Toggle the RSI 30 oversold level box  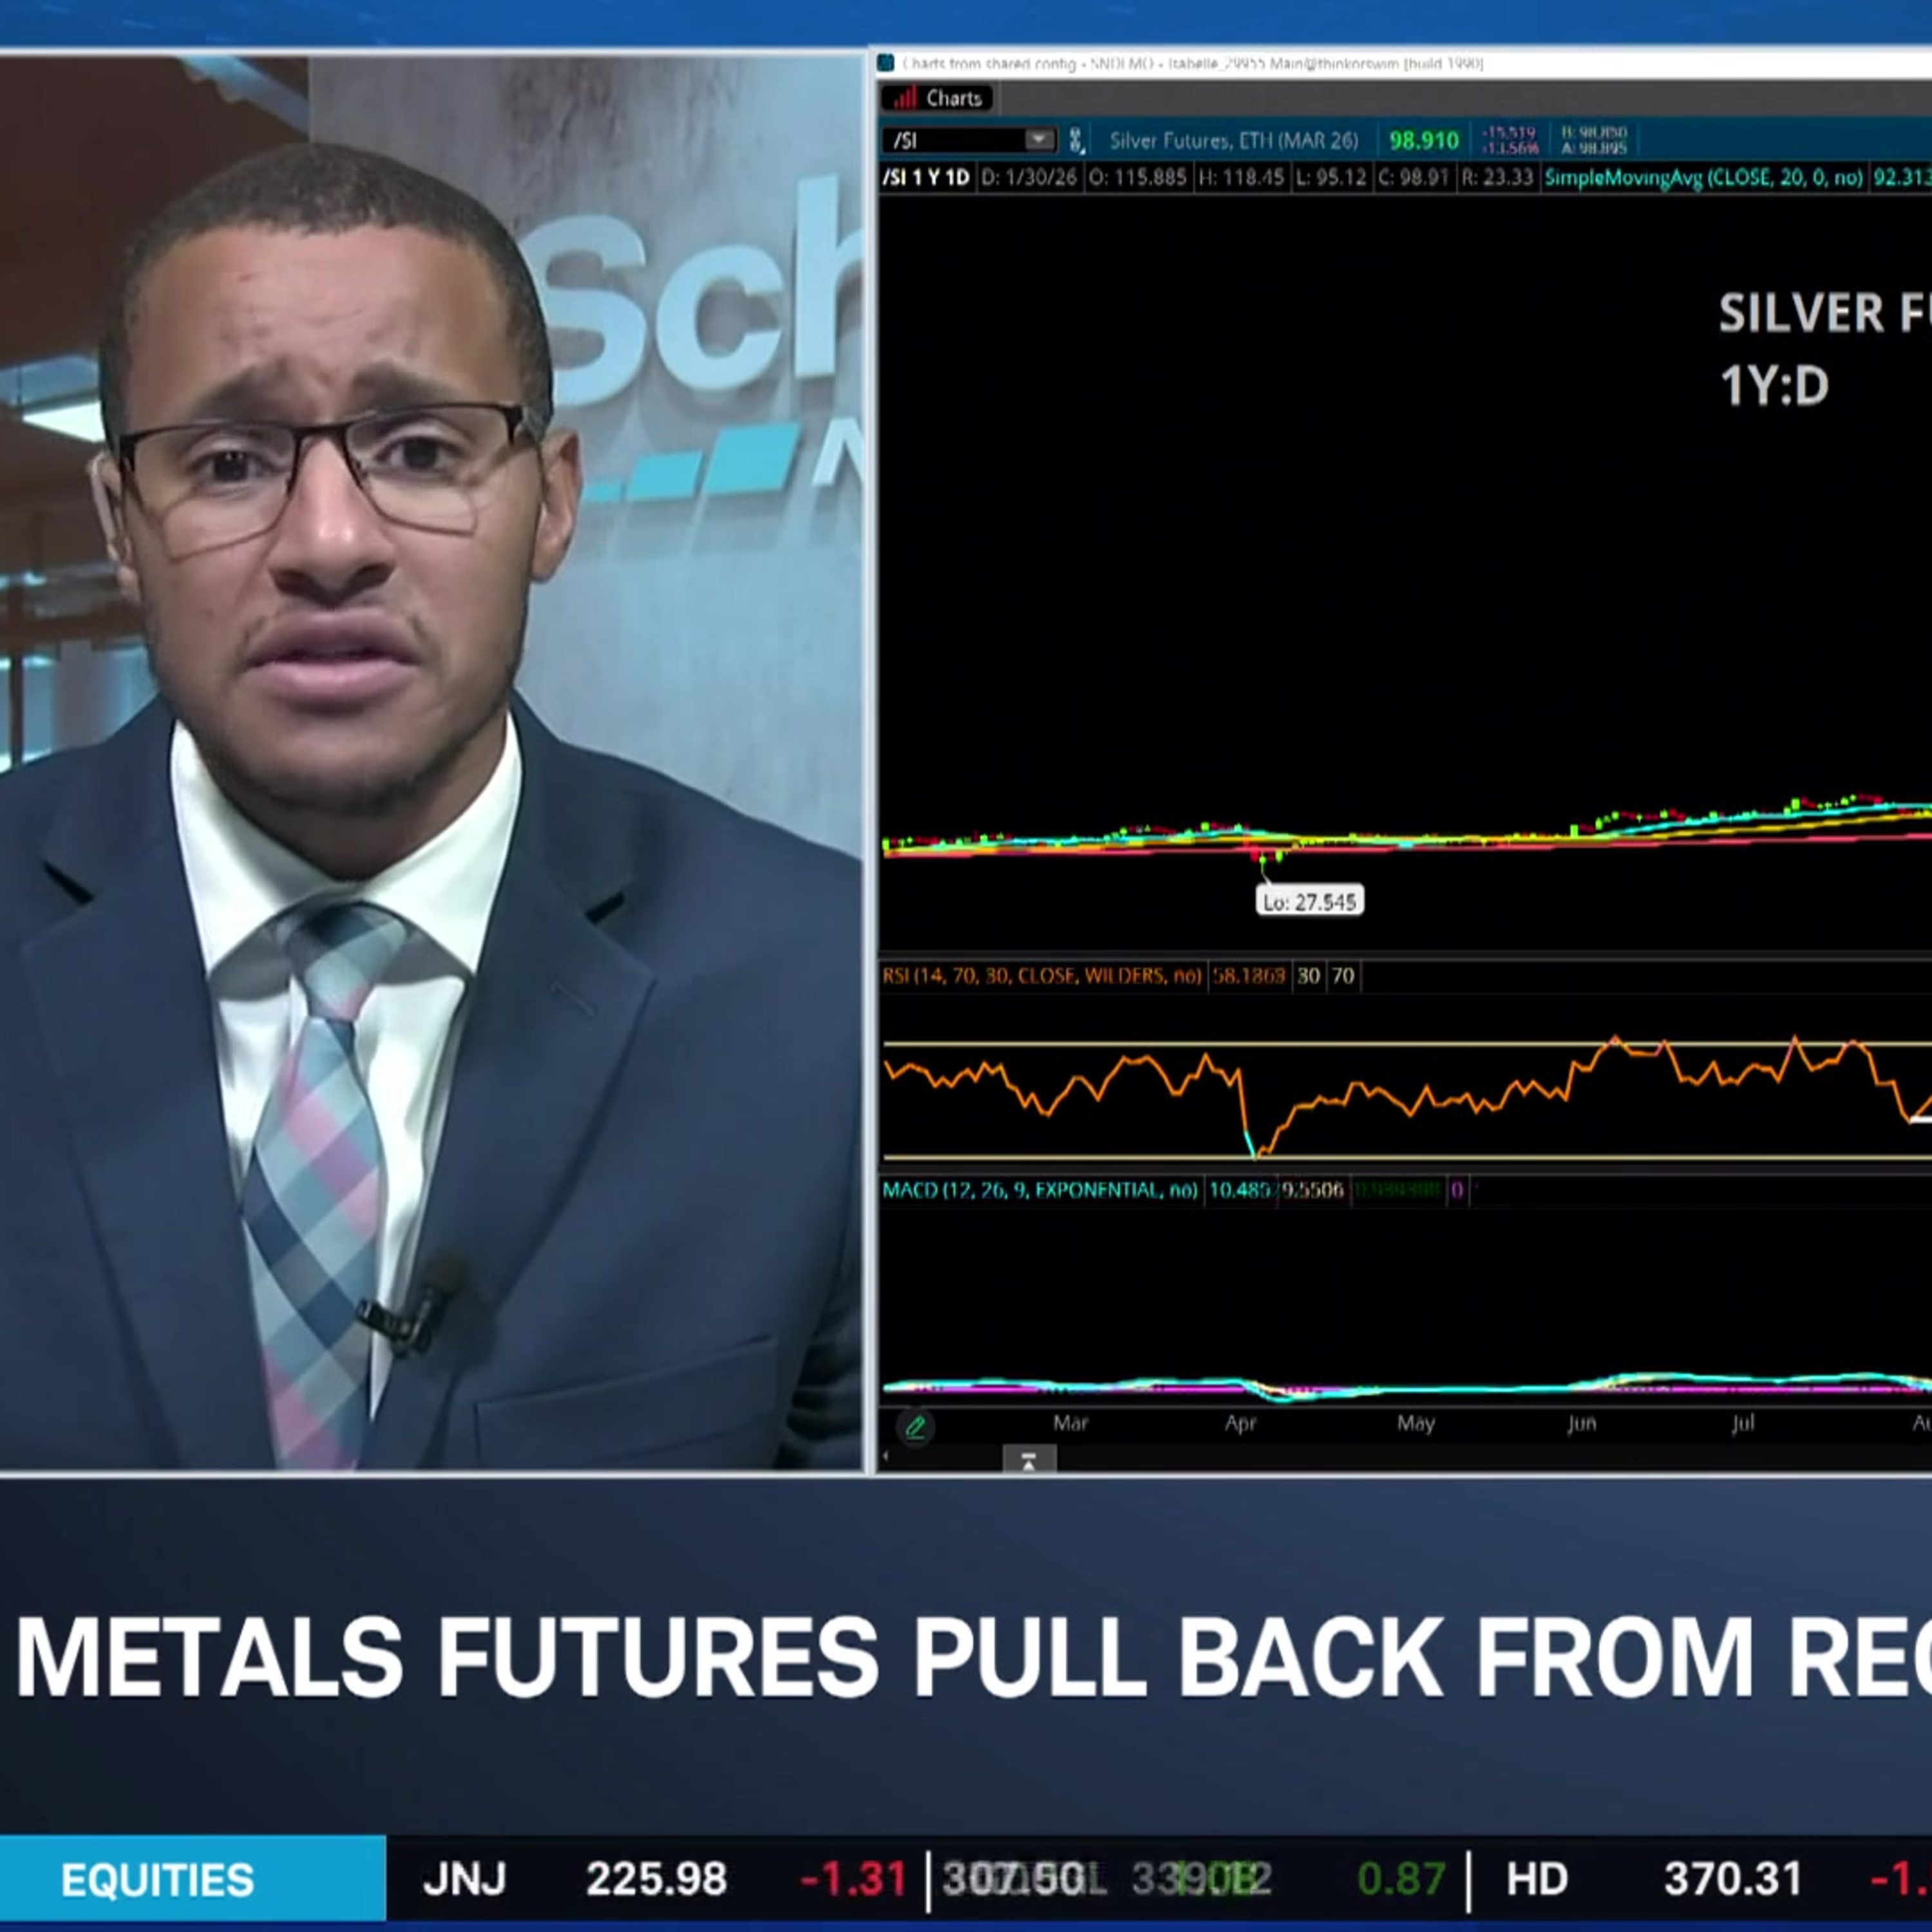(1308, 976)
